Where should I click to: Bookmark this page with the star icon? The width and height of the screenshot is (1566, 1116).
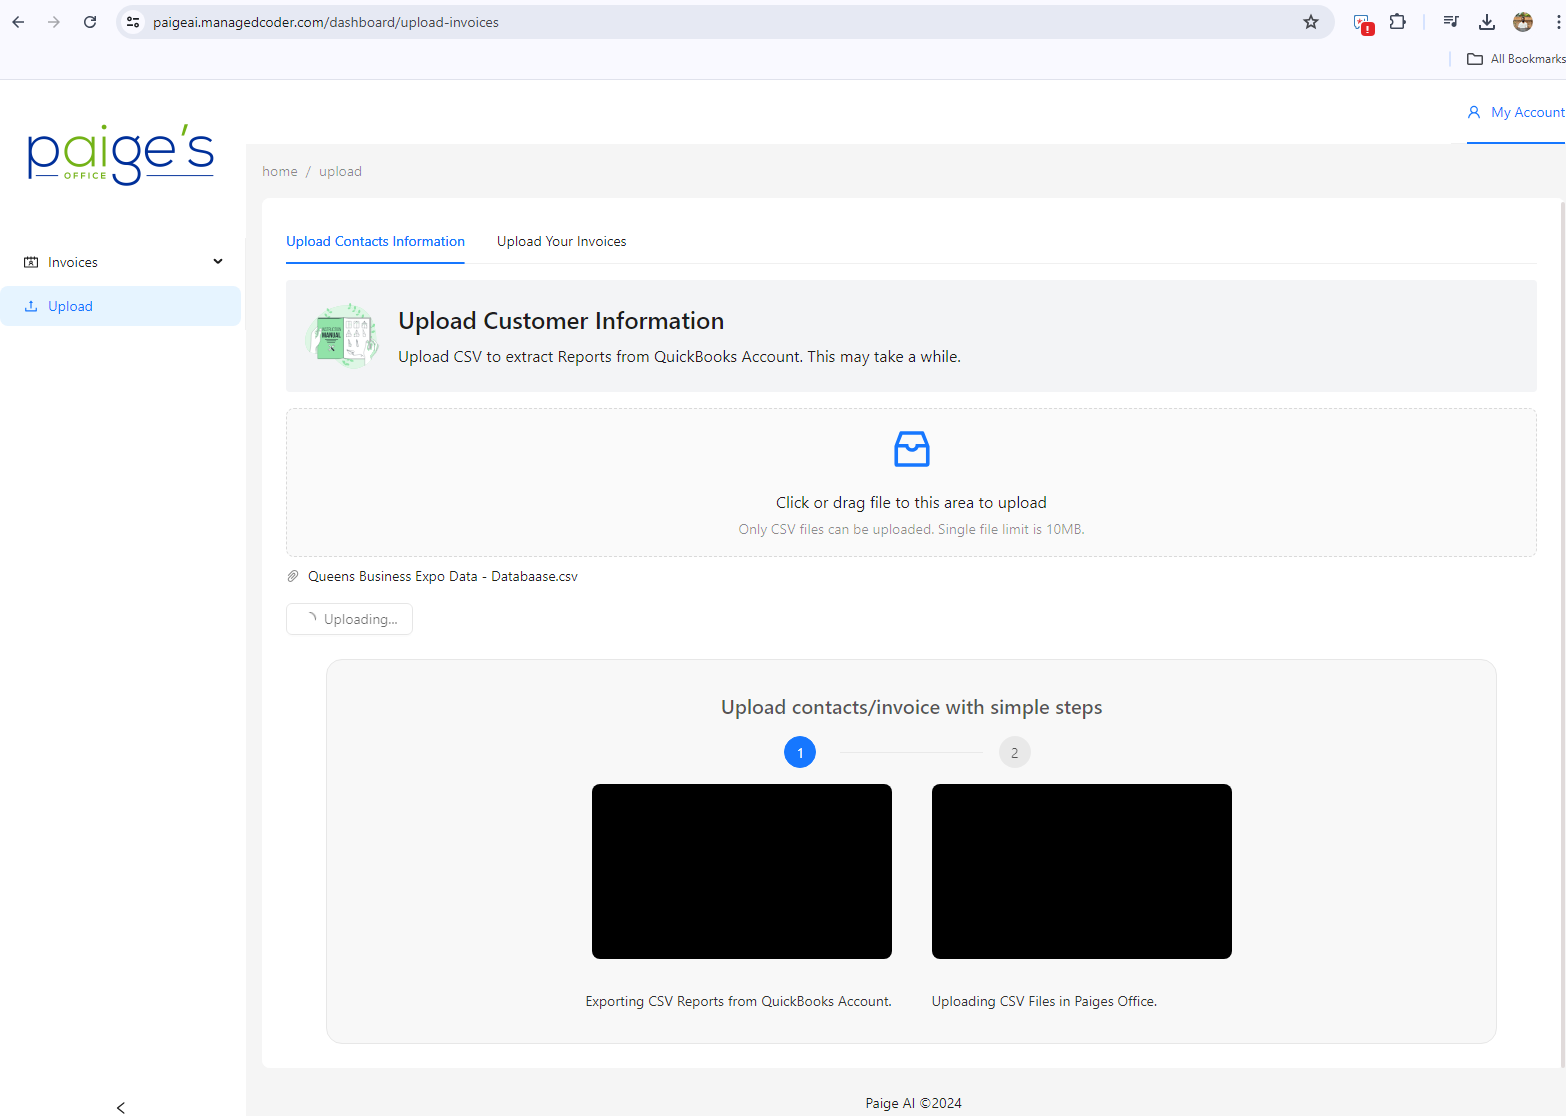click(x=1310, y=22)
